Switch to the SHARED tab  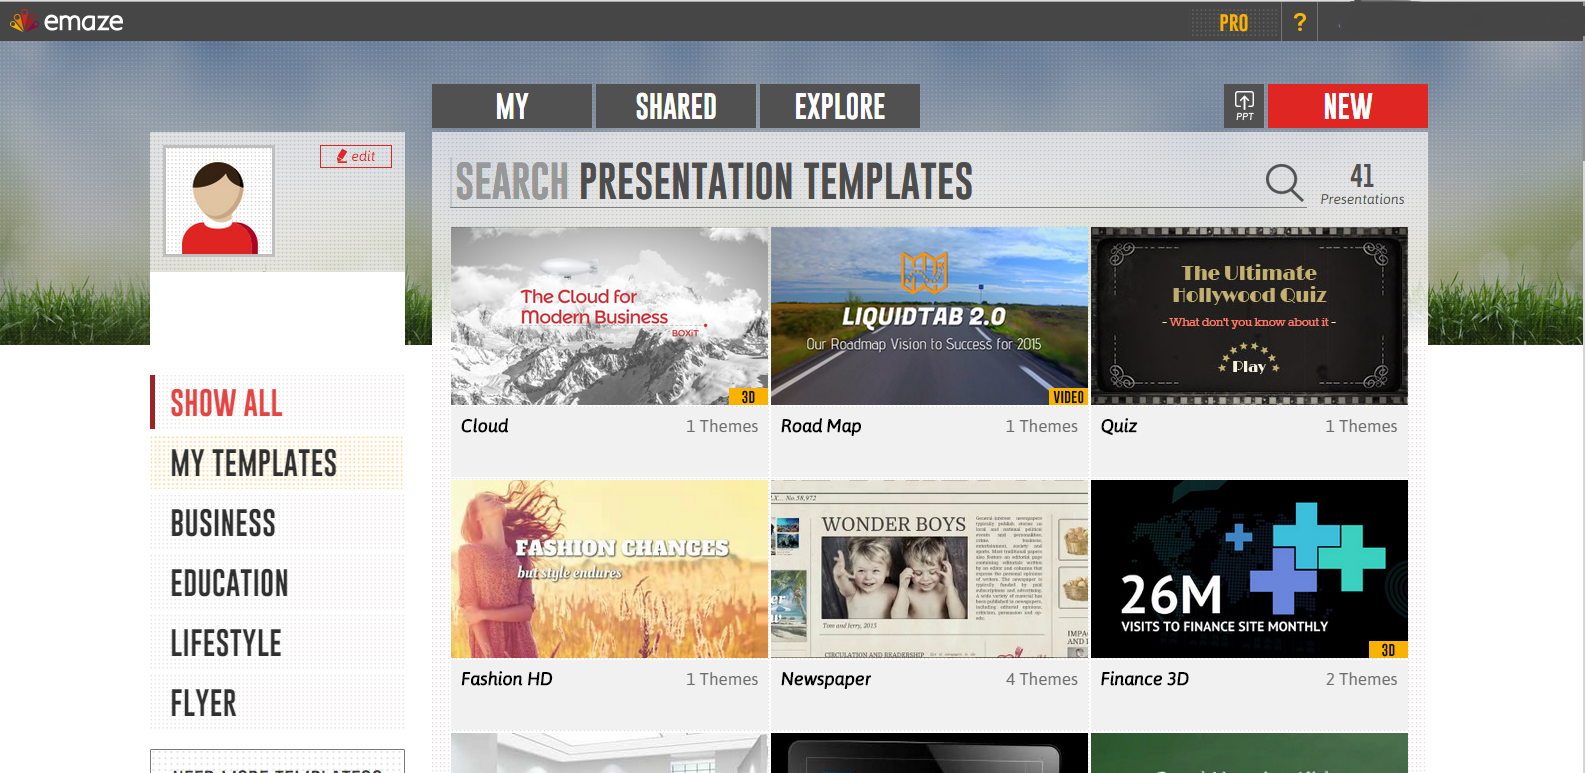pyautogui.click(x=676, y=106)
